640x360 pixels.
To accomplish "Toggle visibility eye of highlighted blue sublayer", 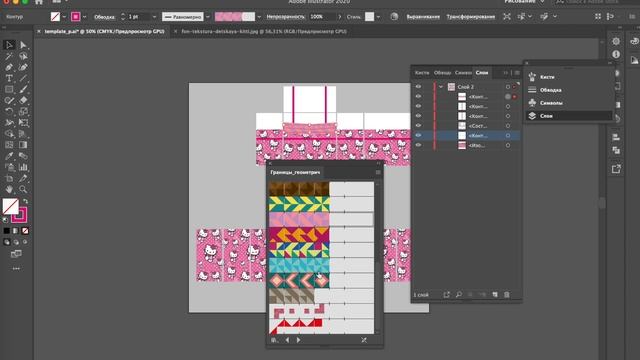I will pos(418,136).
